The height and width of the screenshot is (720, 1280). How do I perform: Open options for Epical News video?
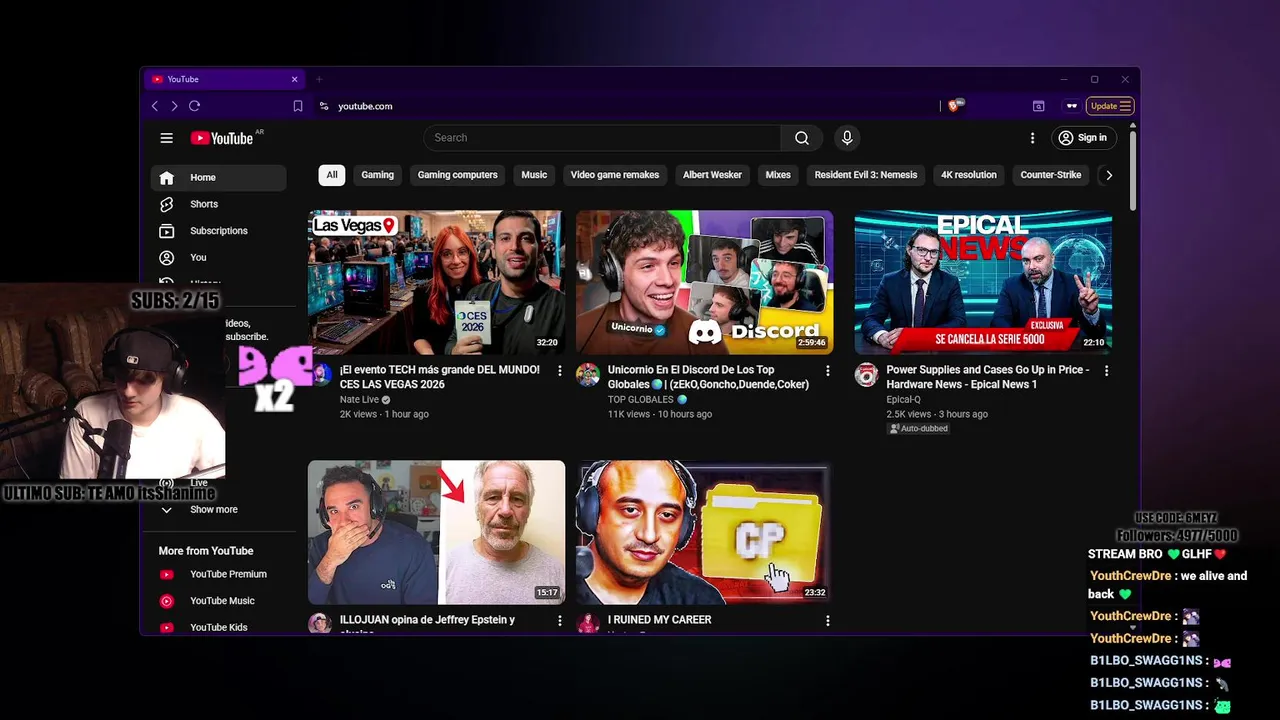(1106, 371)
